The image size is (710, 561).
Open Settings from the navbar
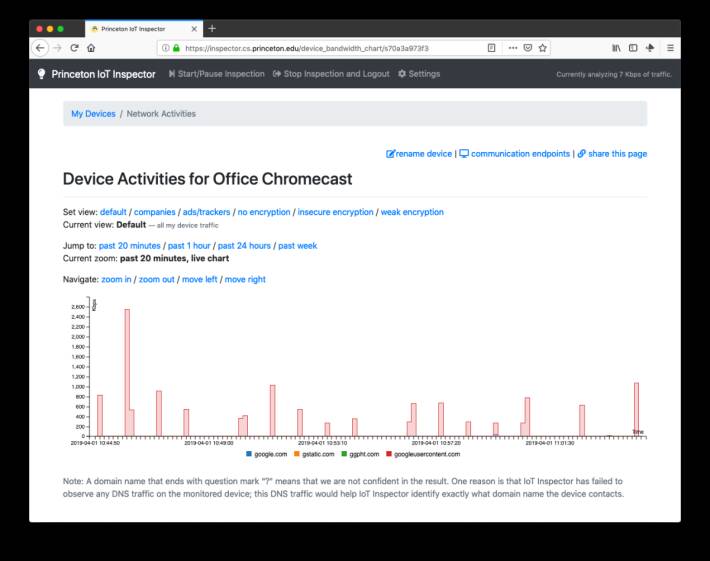coord(419,74)
